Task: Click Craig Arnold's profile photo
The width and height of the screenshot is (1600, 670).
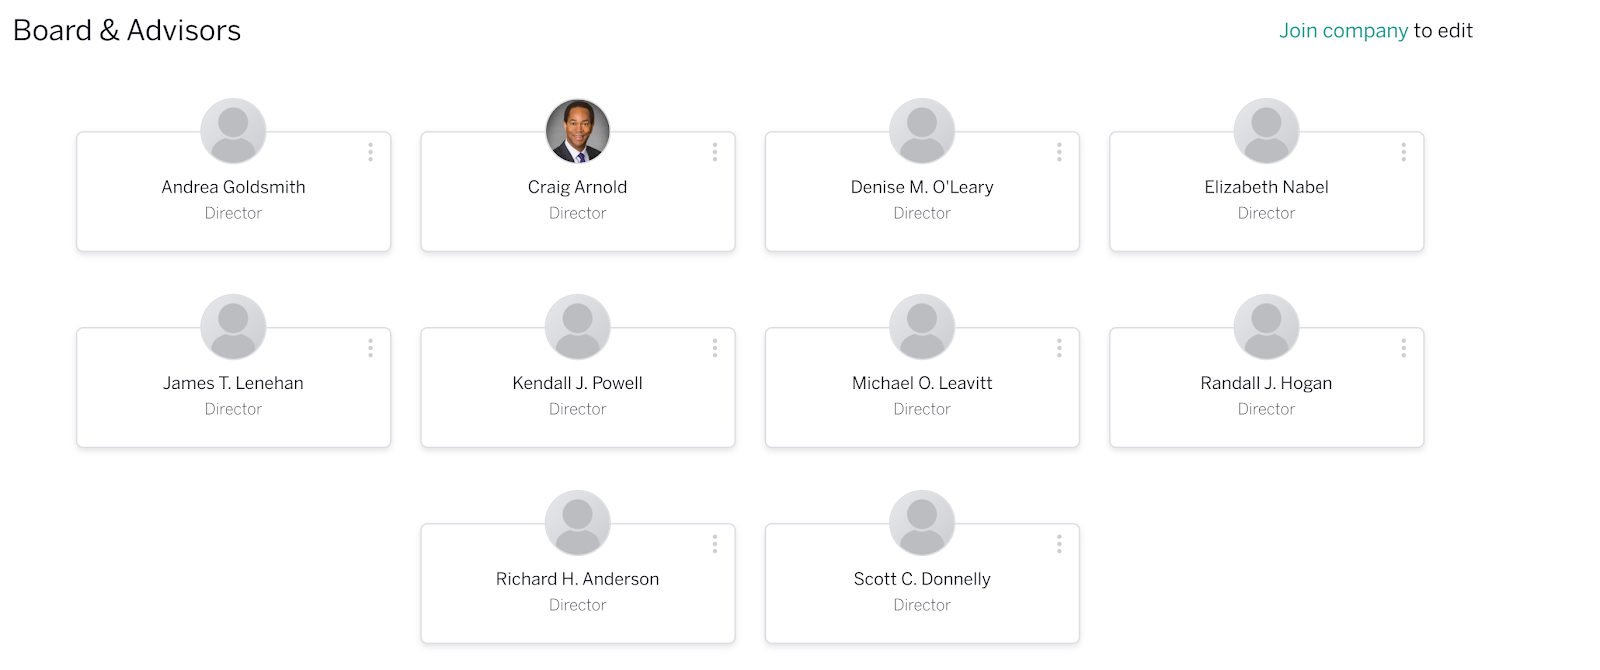Action: pyautogui.click(x=578, y=131)
